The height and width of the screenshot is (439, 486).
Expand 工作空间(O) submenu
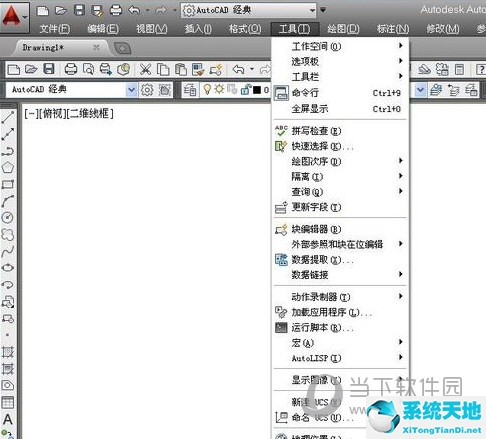[x=340, y=46]
